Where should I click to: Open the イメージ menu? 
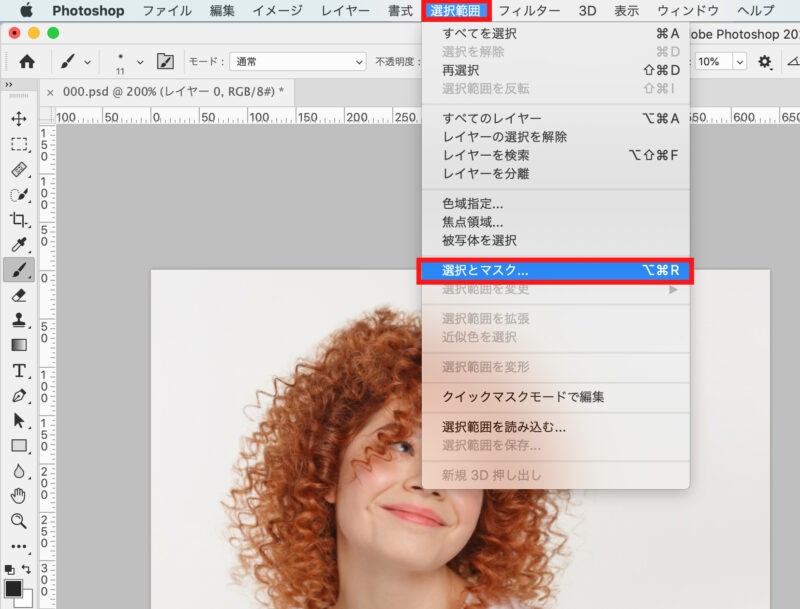click(x=278, y=11)
